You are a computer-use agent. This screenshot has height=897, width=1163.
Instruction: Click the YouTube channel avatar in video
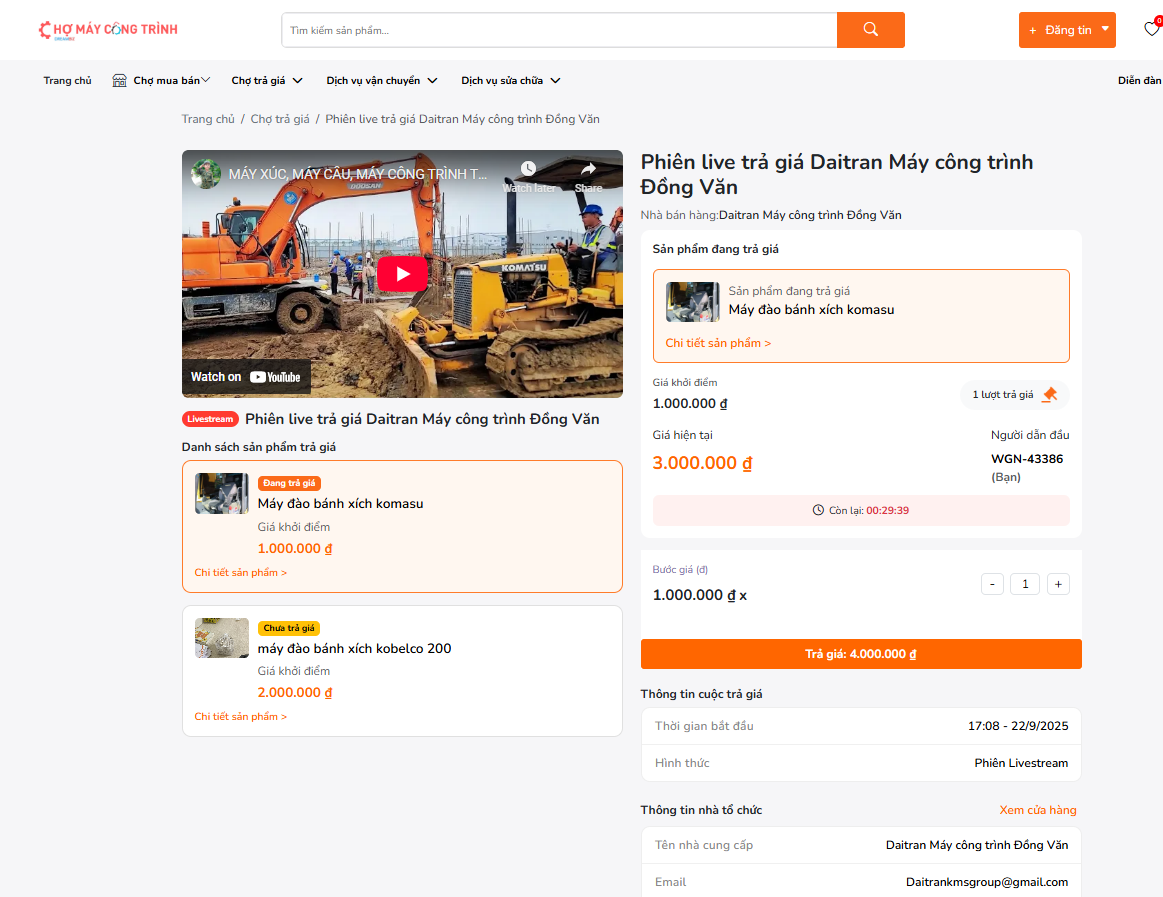click(207, 174)
